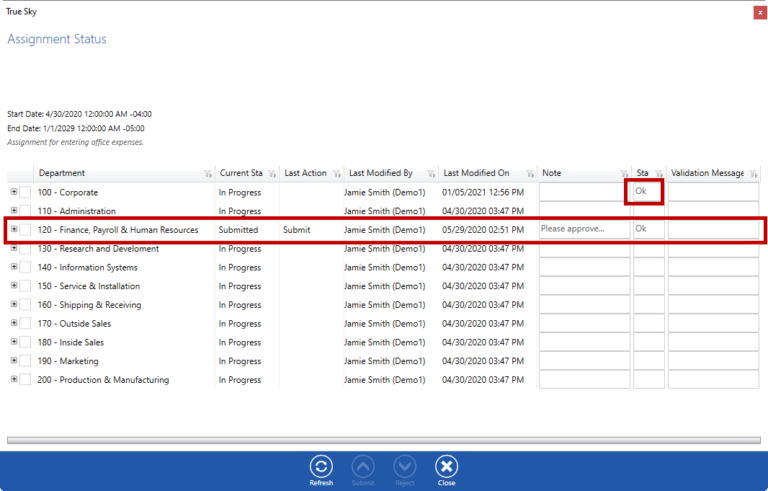Close the True Sky window with X
768x491 pixels.
pos(759,11)
